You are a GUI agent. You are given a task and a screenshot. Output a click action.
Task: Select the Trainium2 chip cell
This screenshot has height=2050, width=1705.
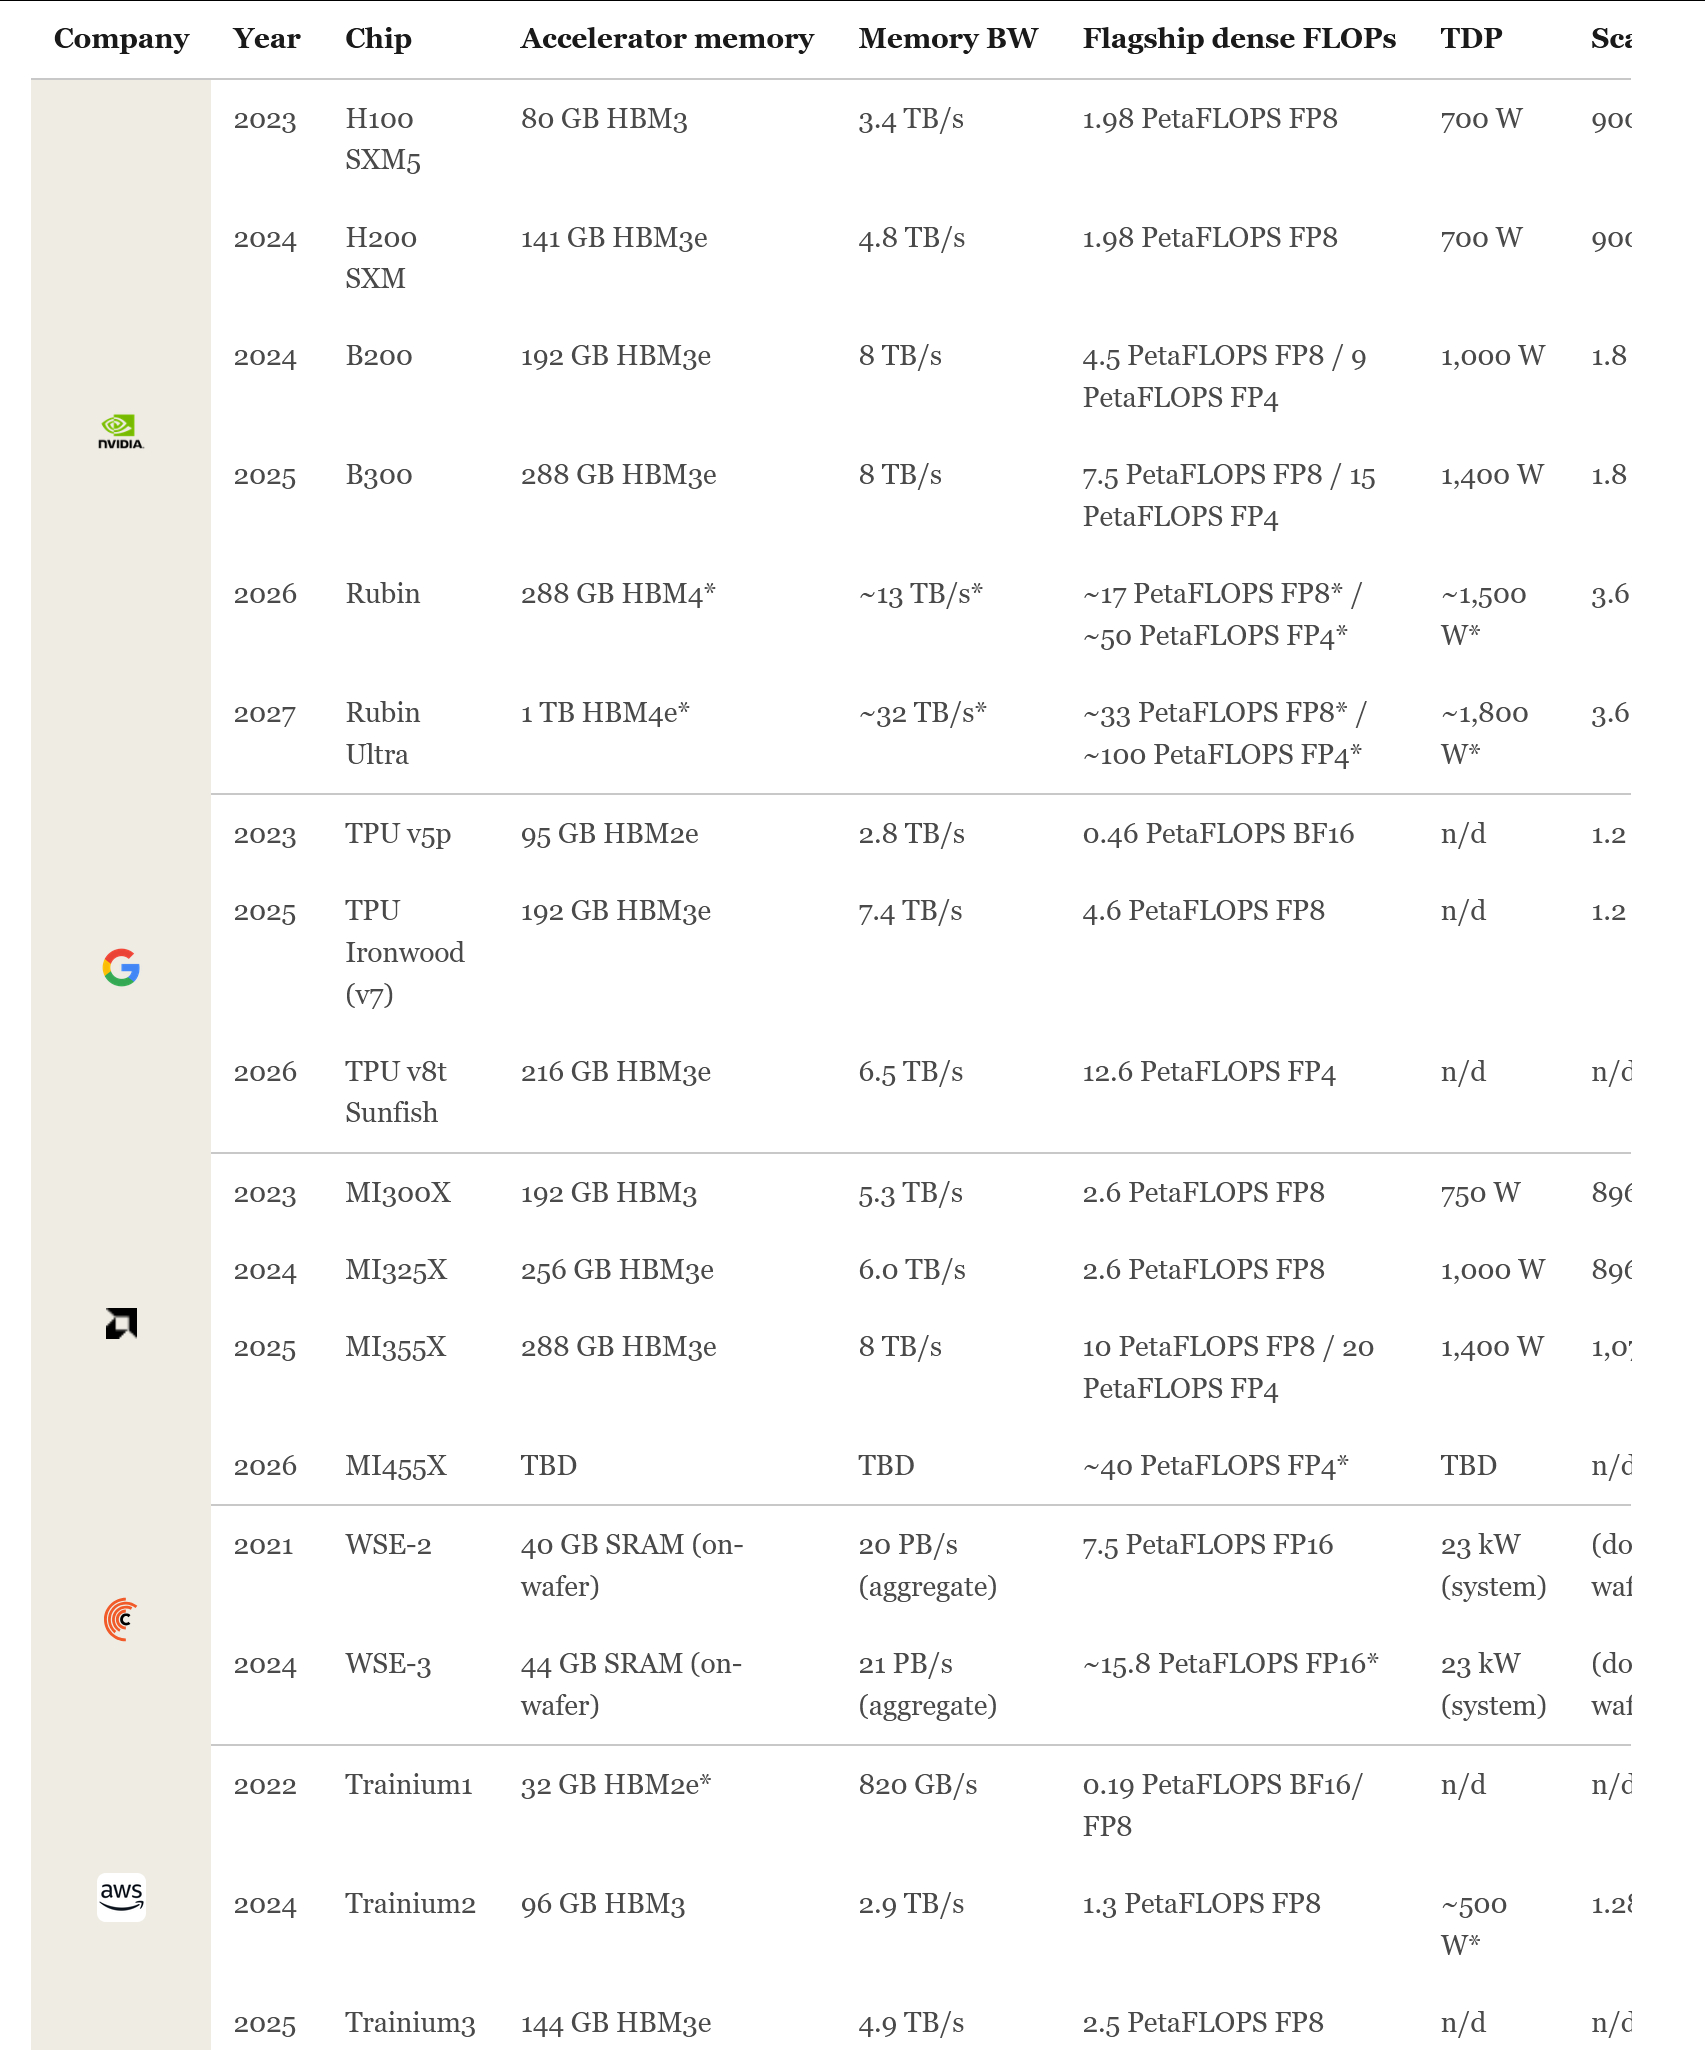coord(410,1903)
